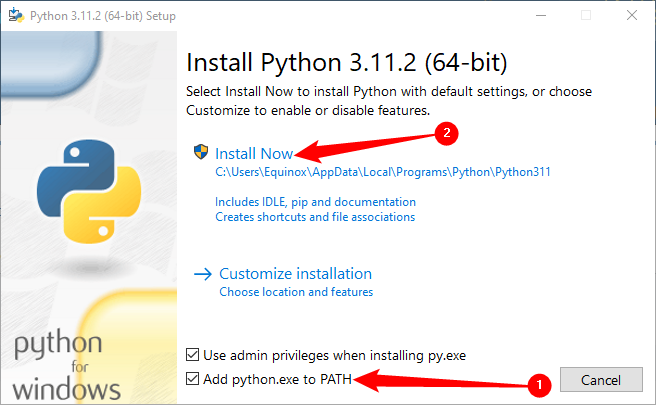Screen dimensions: 656x405
Task: Click the Python311 install path text
Action: (383, 172)
